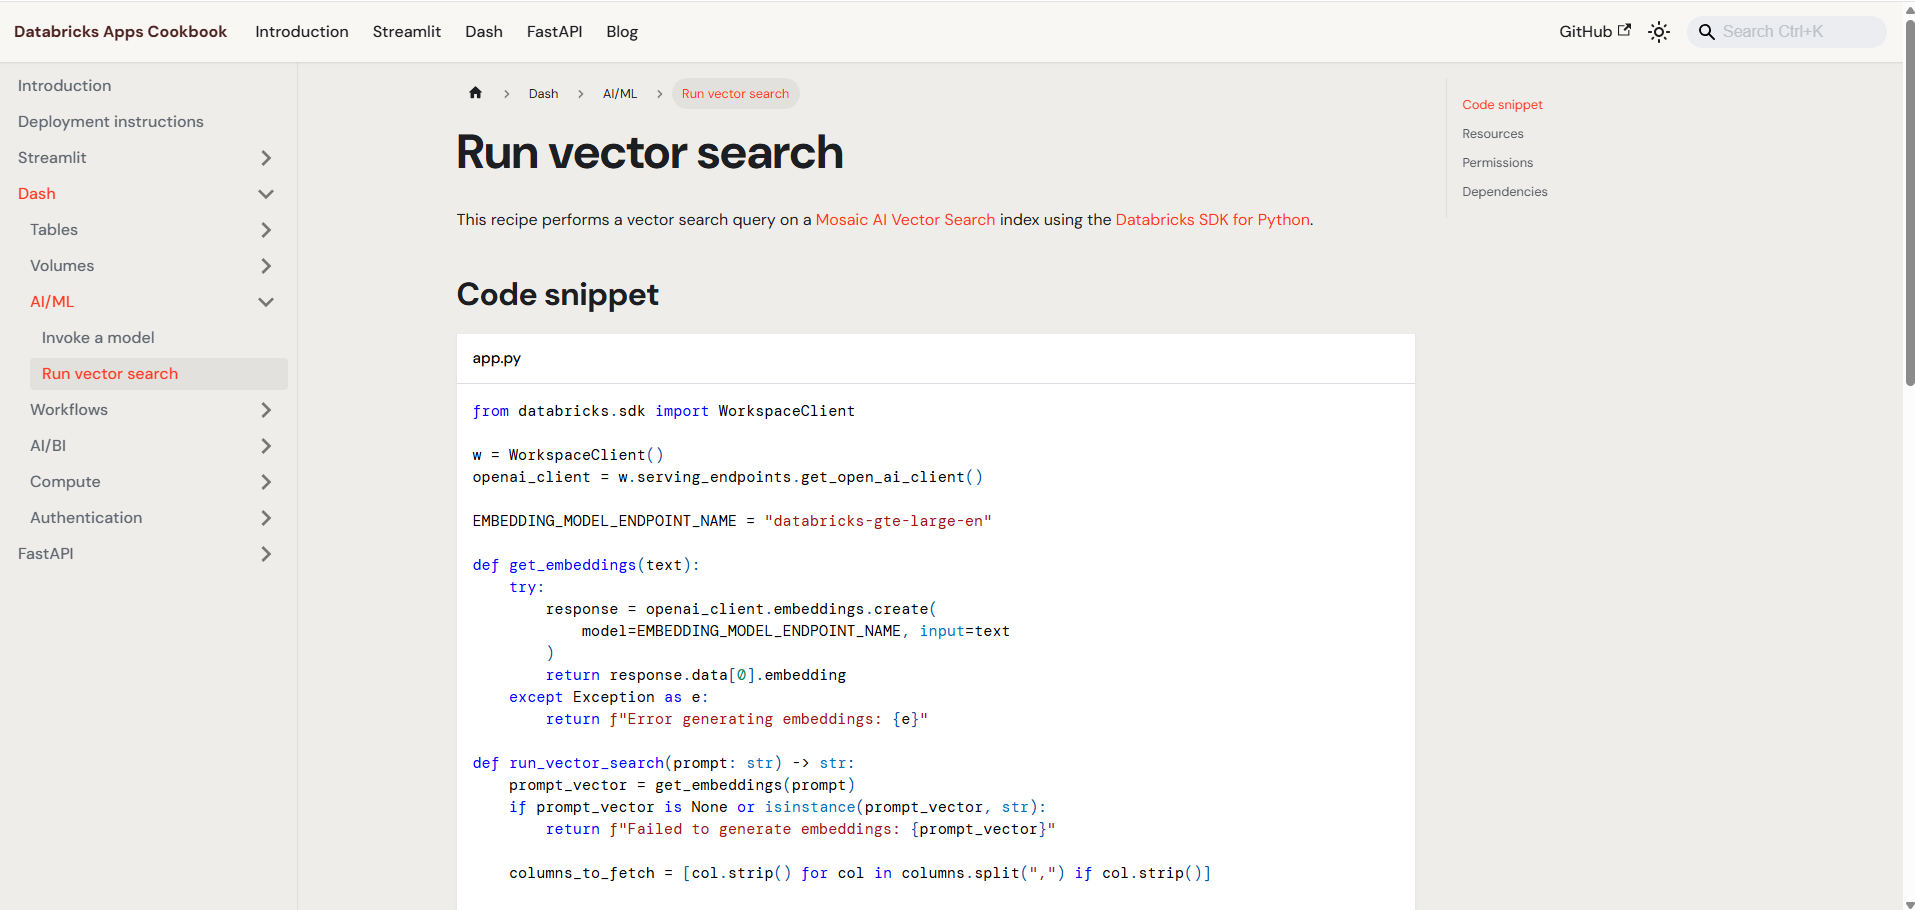Click the search magnifier icon
This screenshot has width=1915, height=910.
tap(1707, 31)
